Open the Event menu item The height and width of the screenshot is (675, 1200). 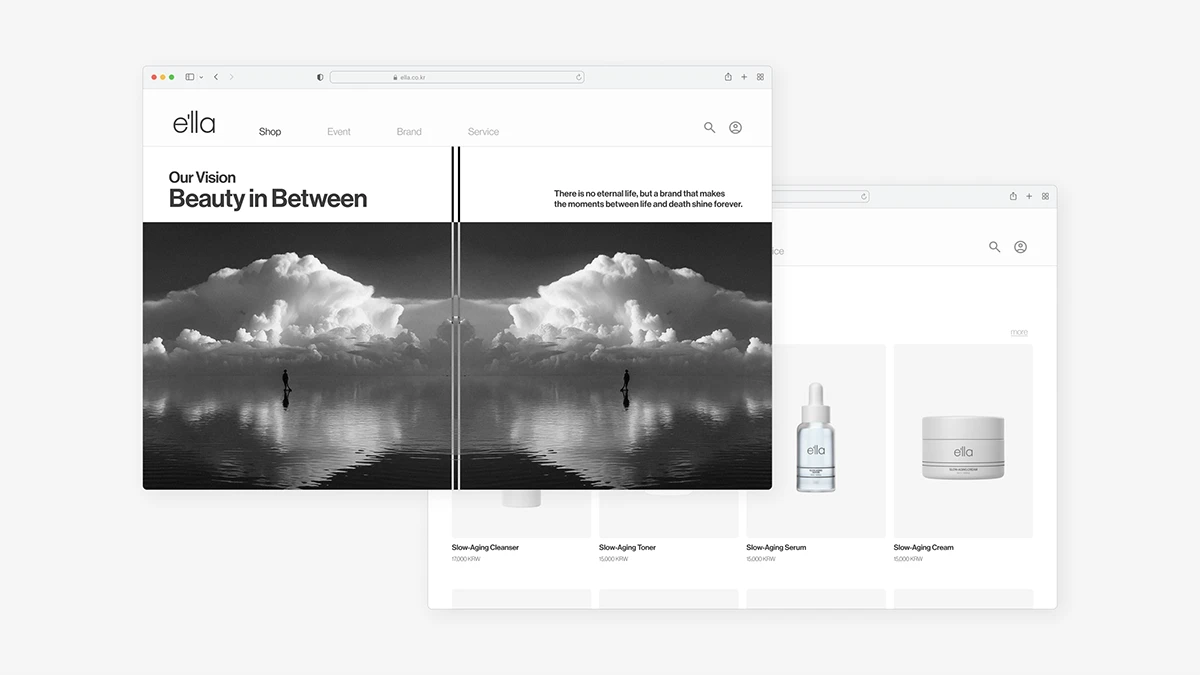[x=339, y=132]
